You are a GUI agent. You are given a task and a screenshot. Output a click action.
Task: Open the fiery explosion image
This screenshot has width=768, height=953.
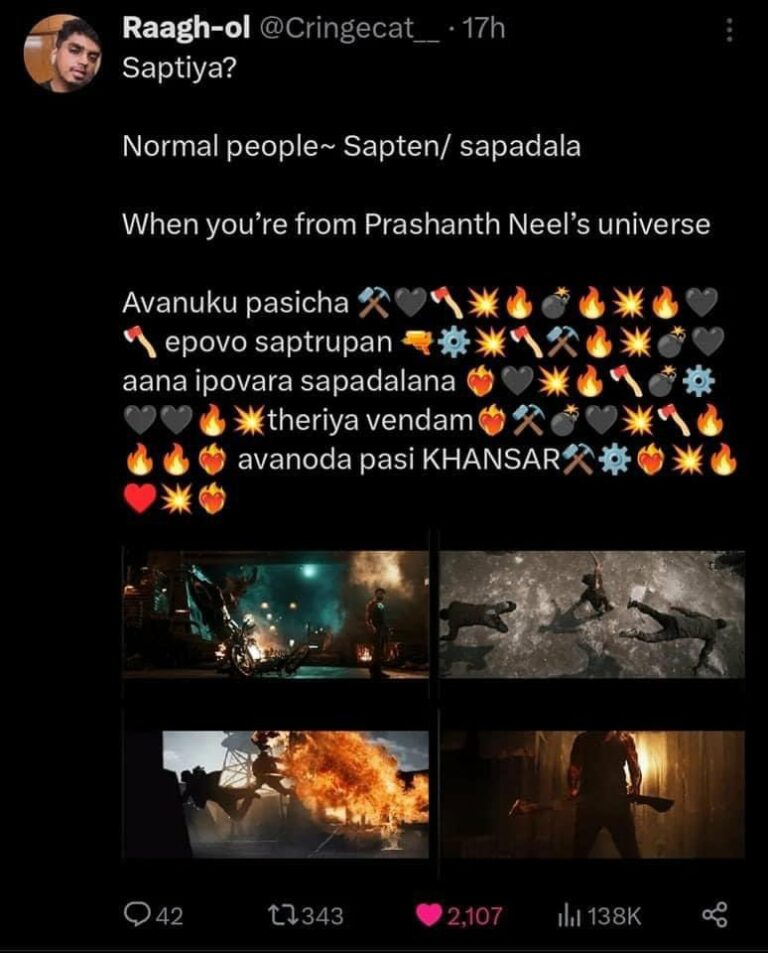276,794
